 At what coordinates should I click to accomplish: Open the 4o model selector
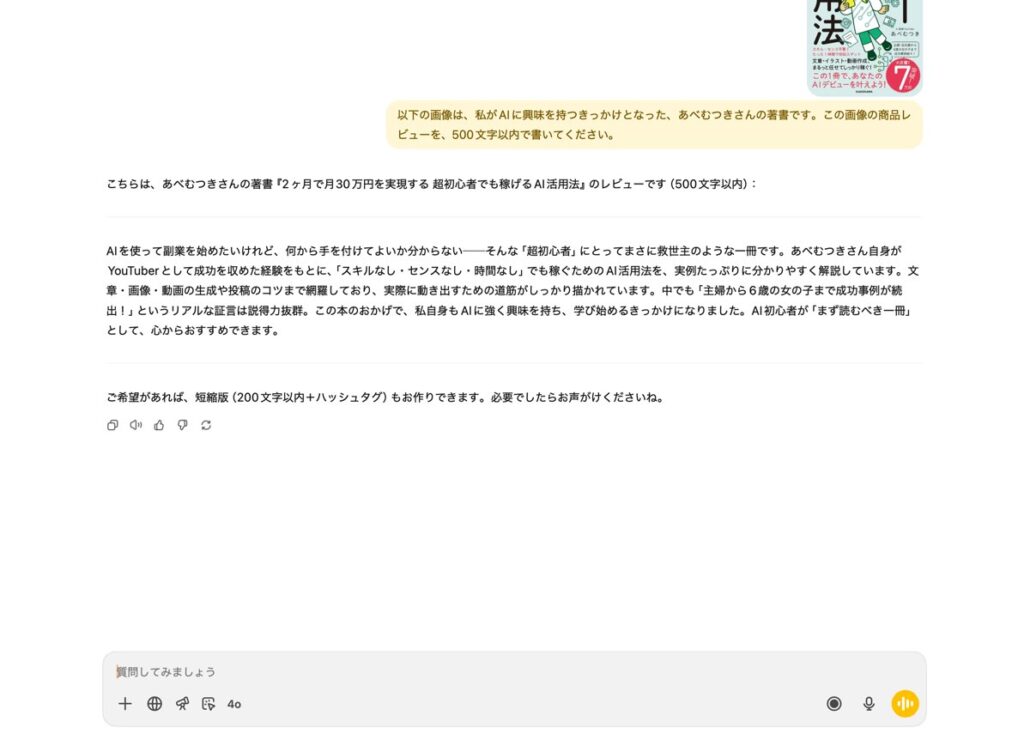point(234,704)
